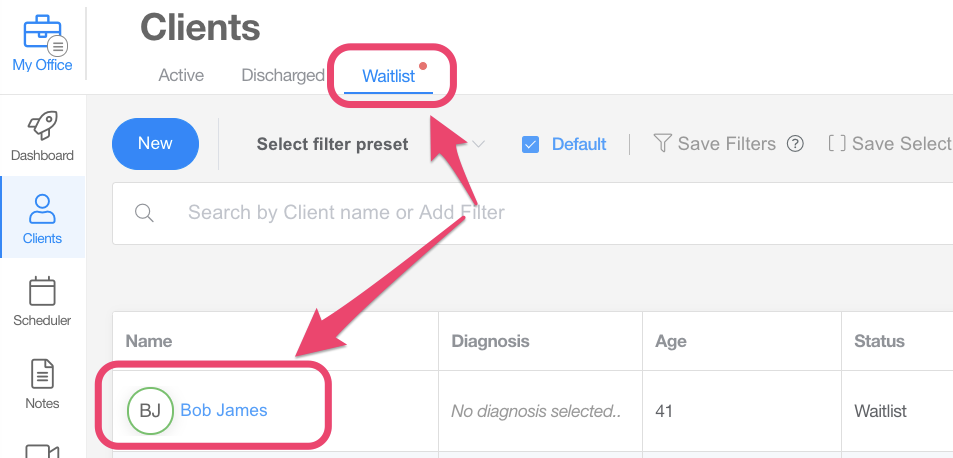Toggle the Default checkbox
This screenshot has width=953, height=458.
531,144
